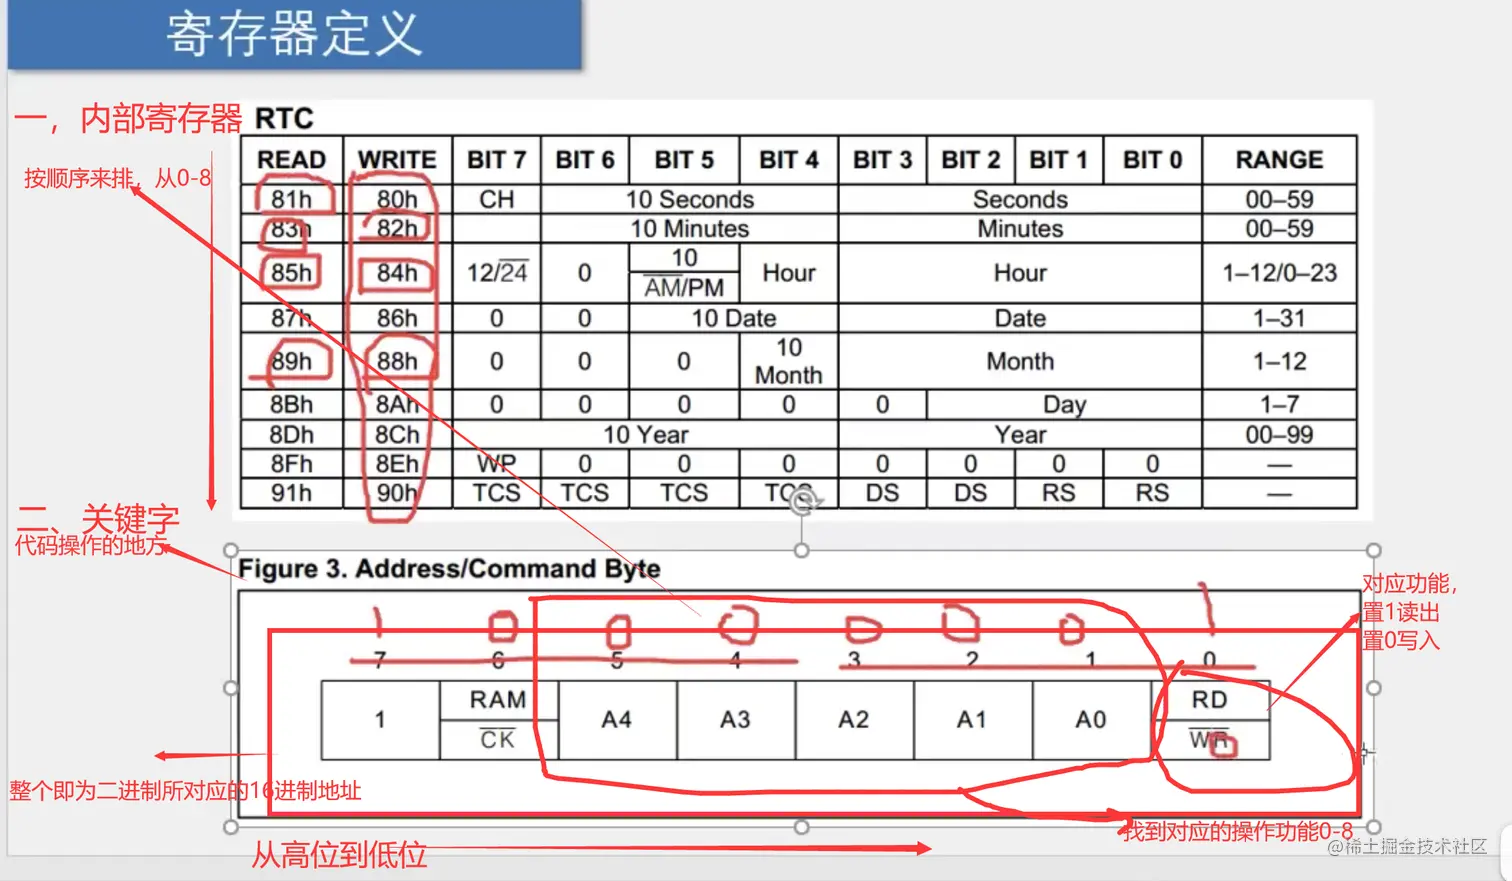The height and width of the screenshot is (881, 1512).
Task: Click the note 找到对应的操作功能0-8
Action: click(1237, 831)
